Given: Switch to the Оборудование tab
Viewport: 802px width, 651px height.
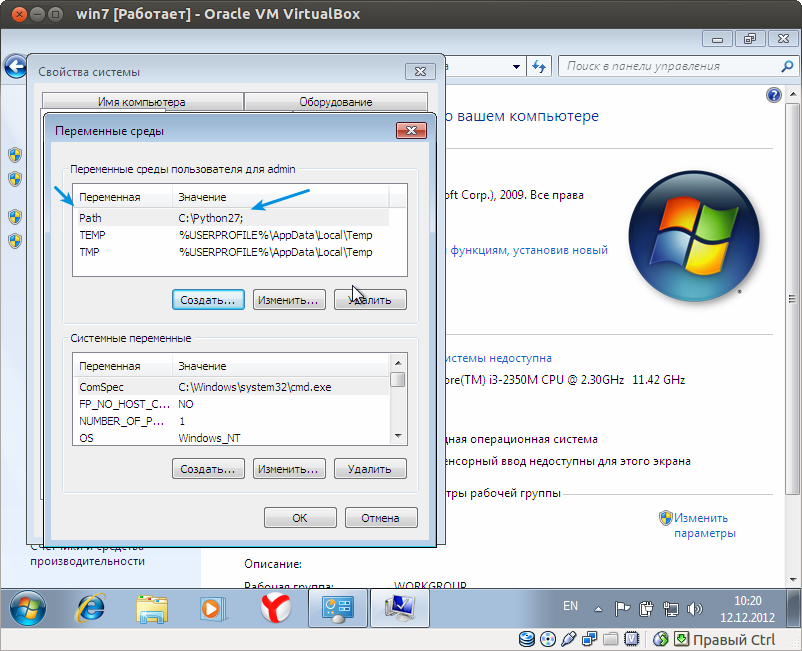Looking at the screenshot, I should (x=336, y=102).
